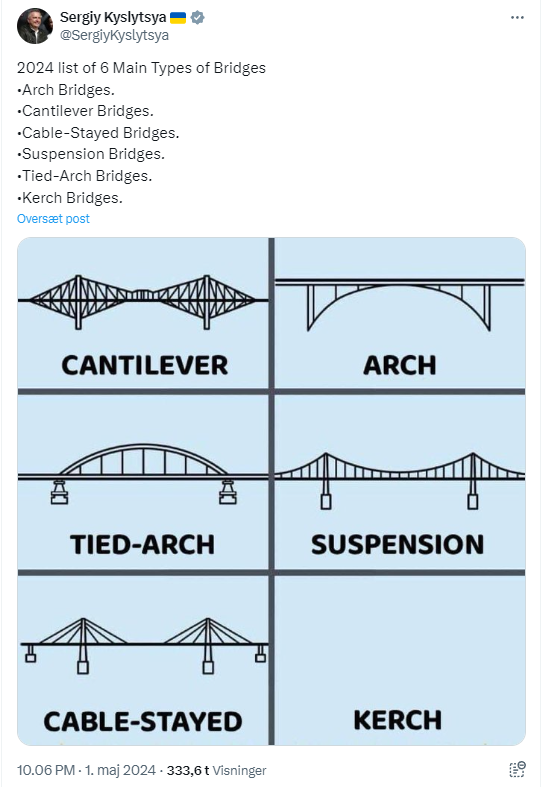
Task: Click the cable-stayed bridge drawing
Action: [x=144, y=645]
